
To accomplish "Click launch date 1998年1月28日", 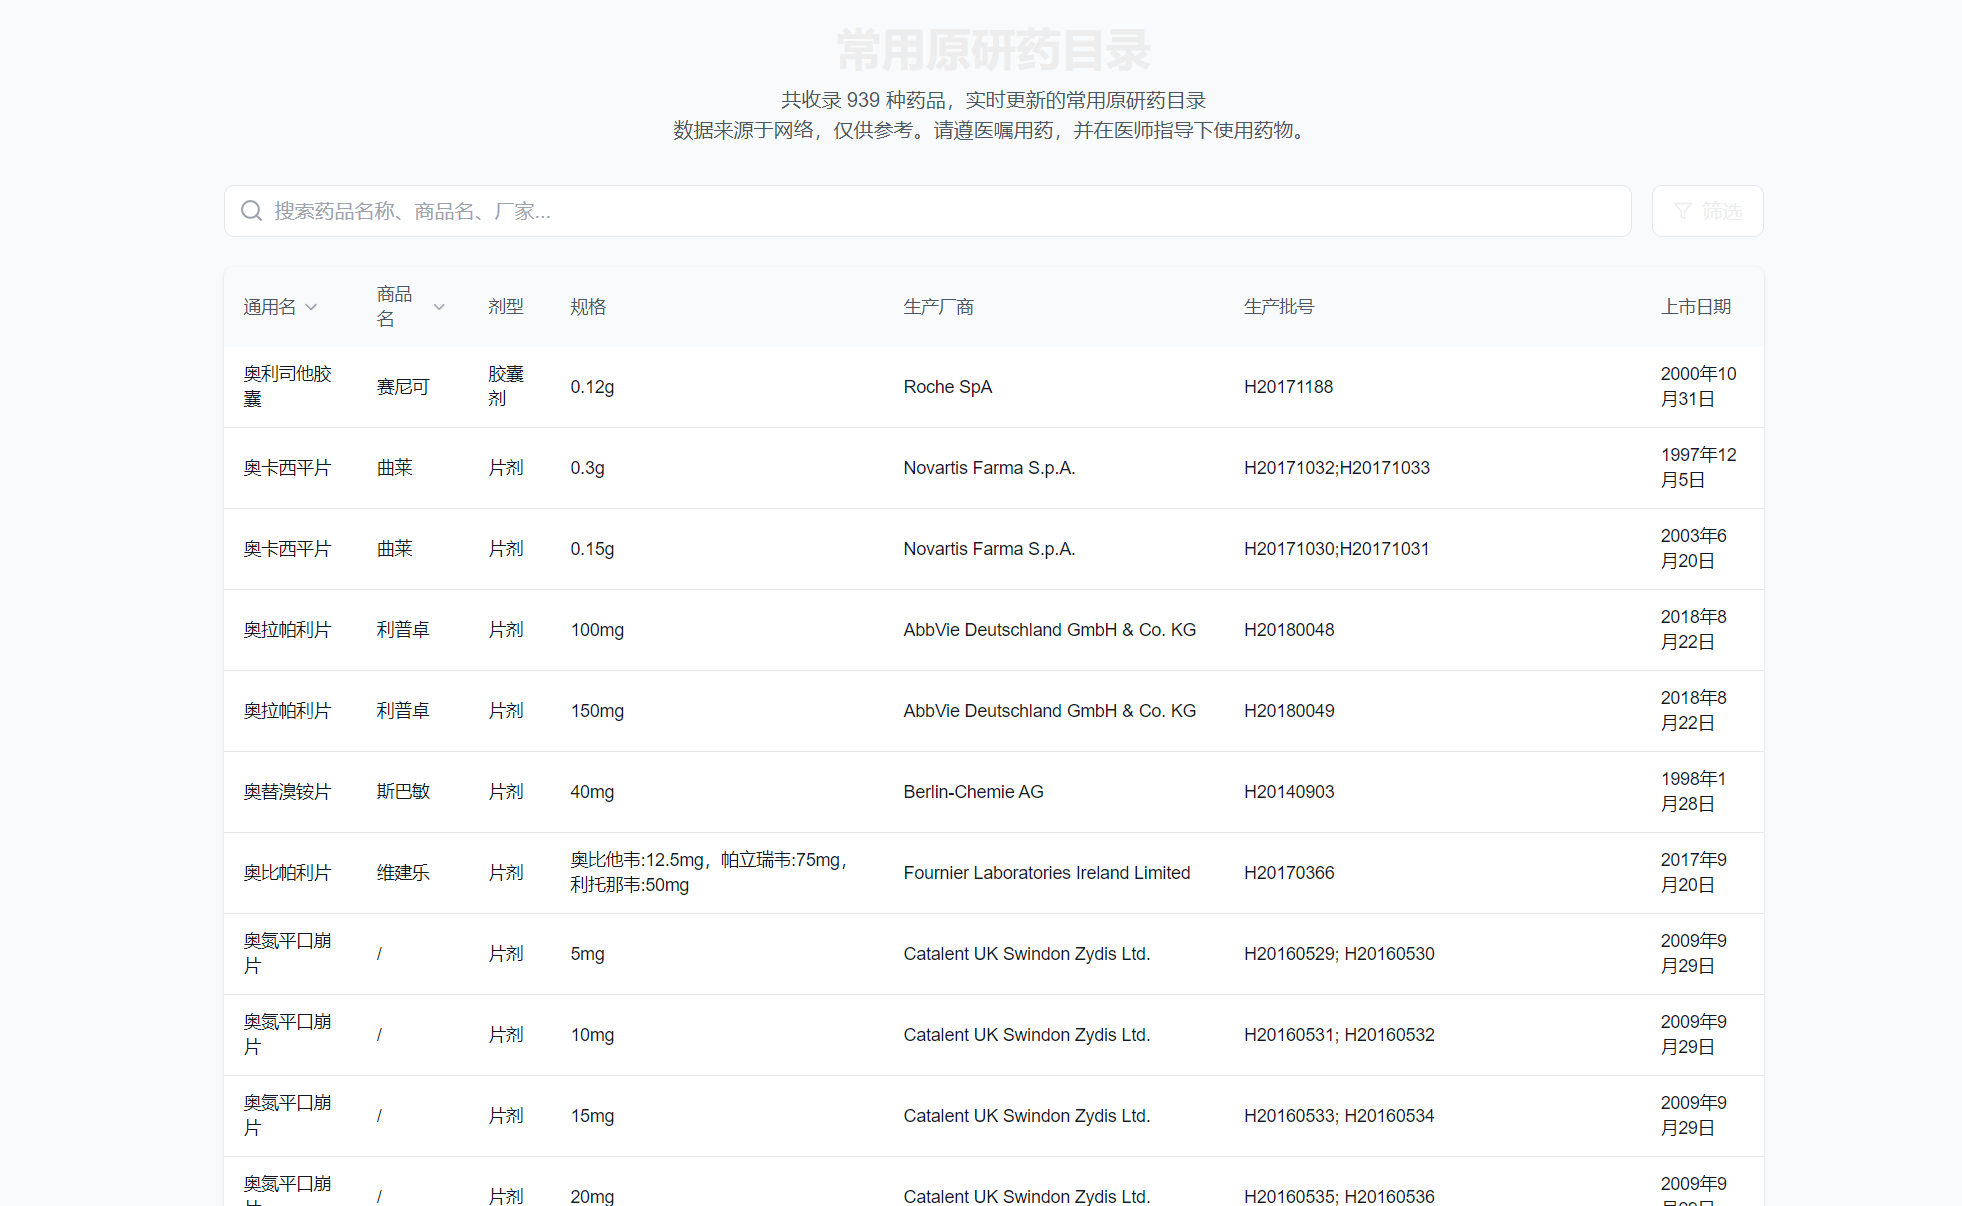I will [1694, 791].
